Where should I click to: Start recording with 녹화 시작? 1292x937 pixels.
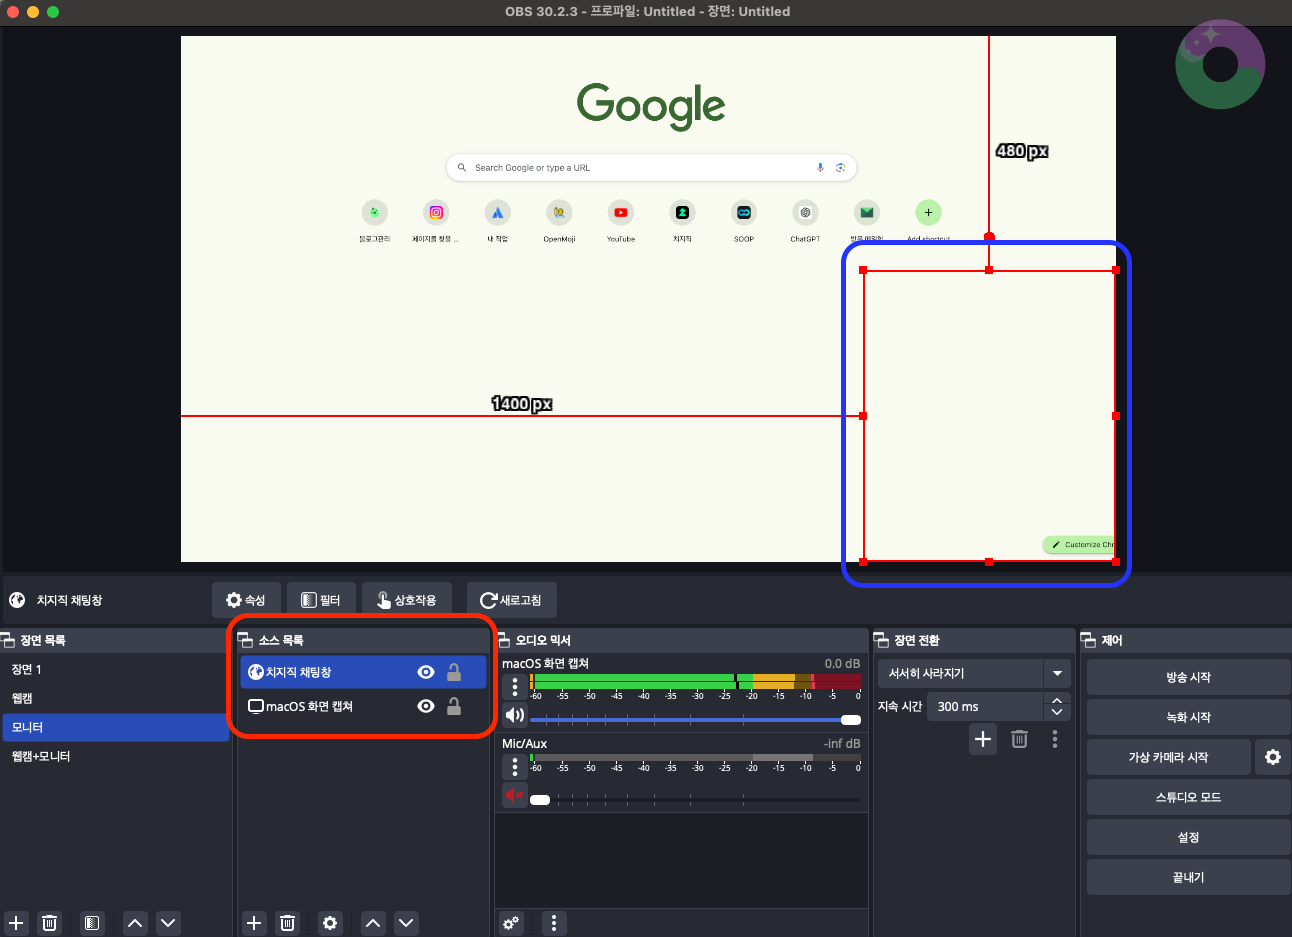pyautogui.click(x=1188, y=717)
